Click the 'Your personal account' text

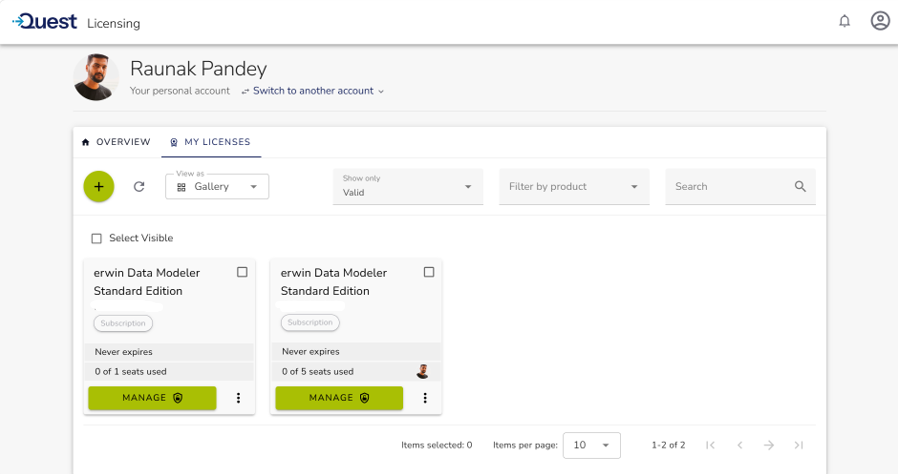point(179,91)
